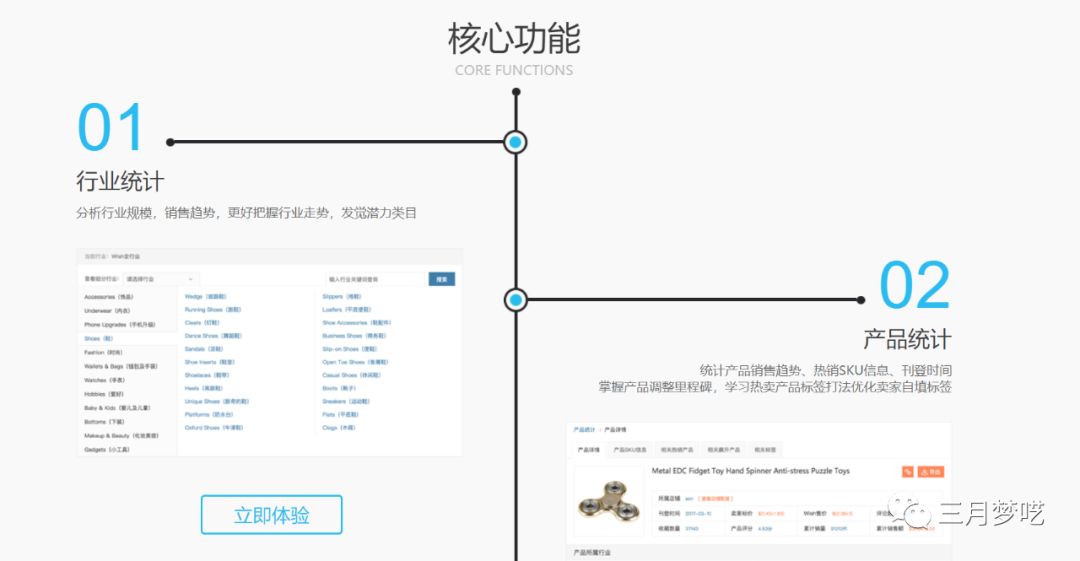Image resolution: width=1080 pixels, height=561 pixels.
Task: Open the Running Shoes subcategory link
Action: point(212,310)
